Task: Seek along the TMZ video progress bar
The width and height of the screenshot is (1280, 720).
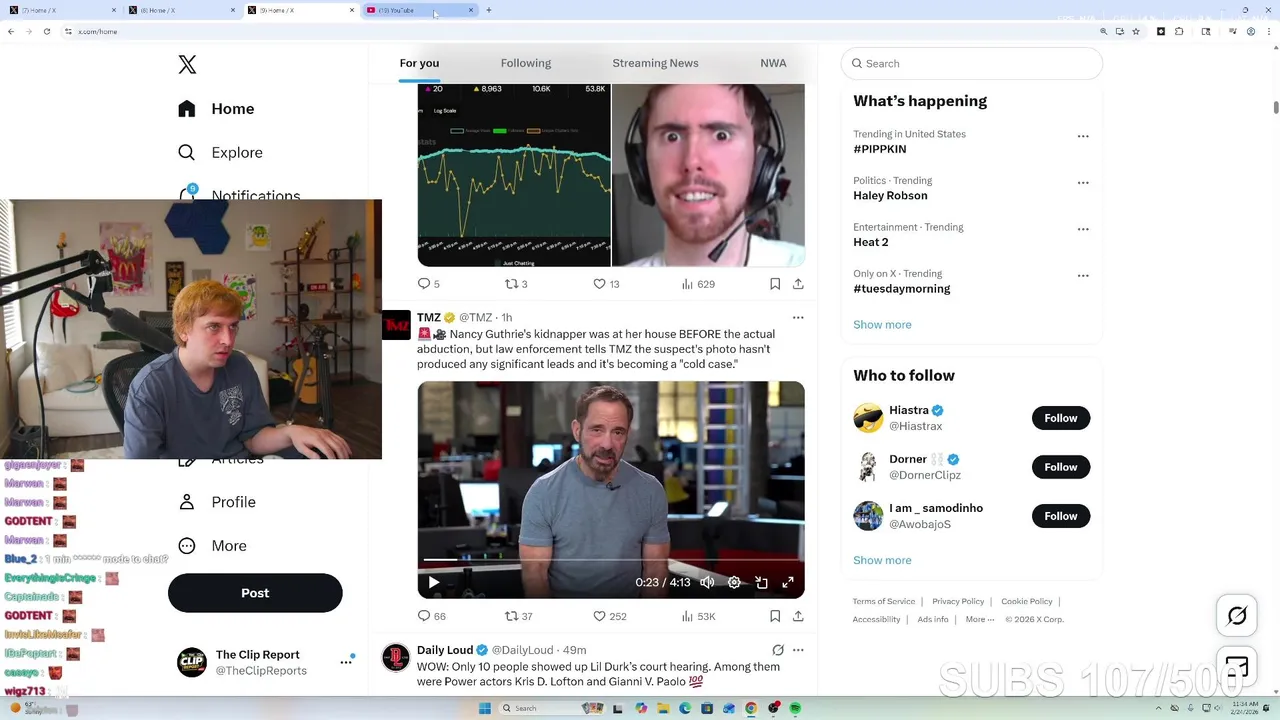Action: click(611, 560)
